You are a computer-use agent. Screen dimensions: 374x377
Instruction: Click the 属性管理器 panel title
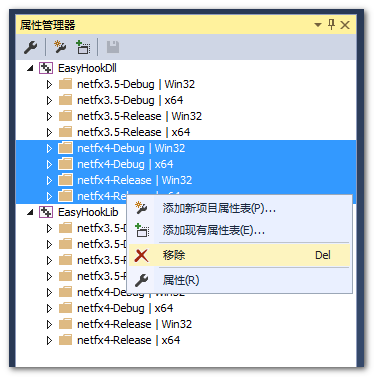[48, 25]
